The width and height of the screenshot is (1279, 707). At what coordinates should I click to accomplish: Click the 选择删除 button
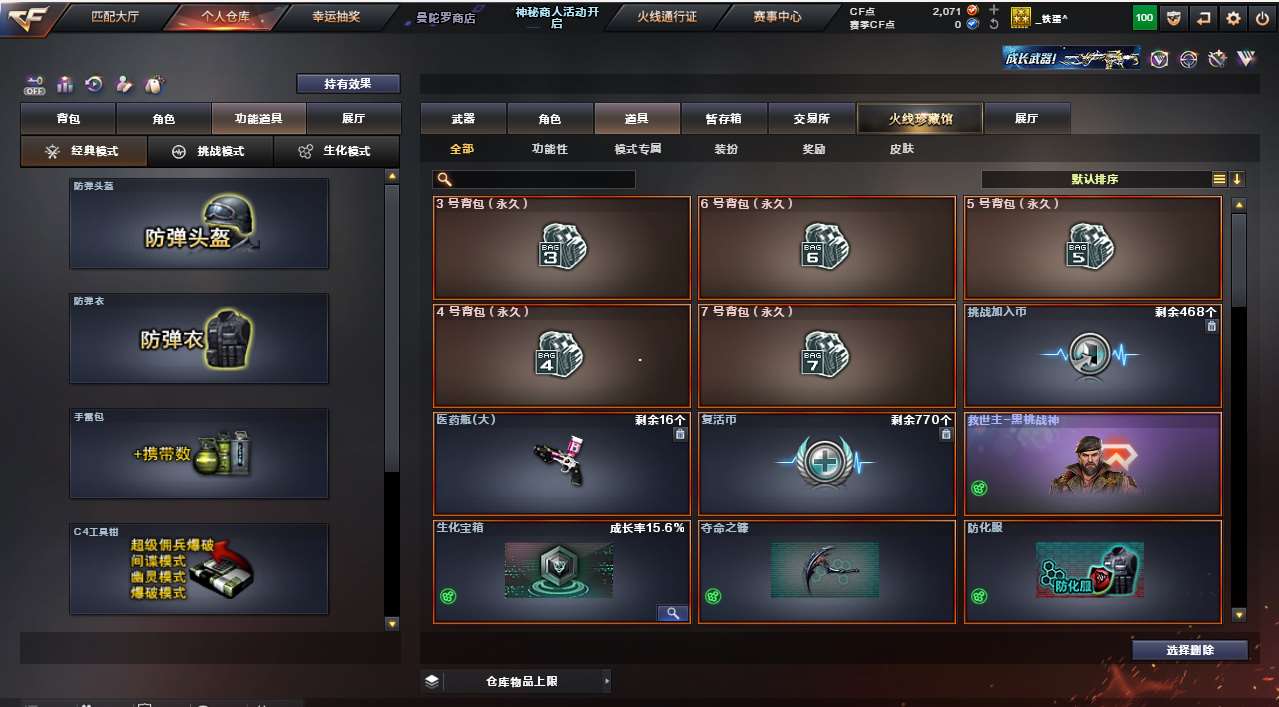1190,650
